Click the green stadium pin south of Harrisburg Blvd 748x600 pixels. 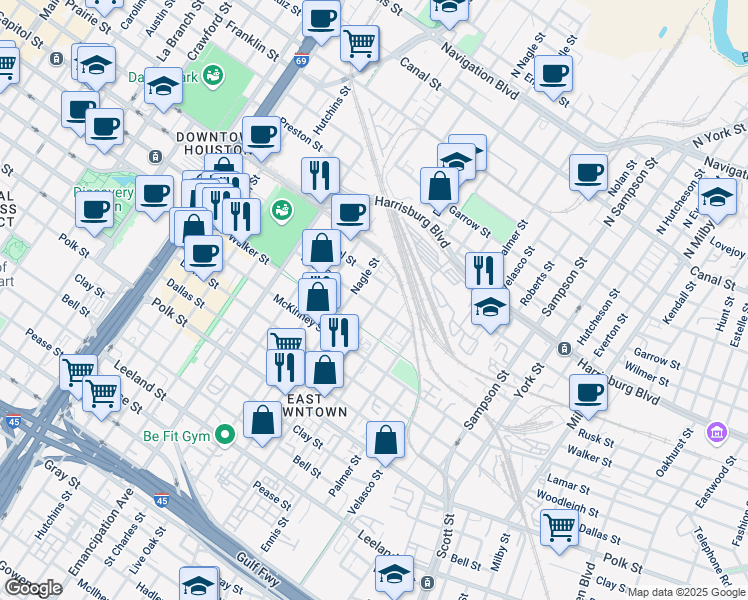click(x=282, y=210)
